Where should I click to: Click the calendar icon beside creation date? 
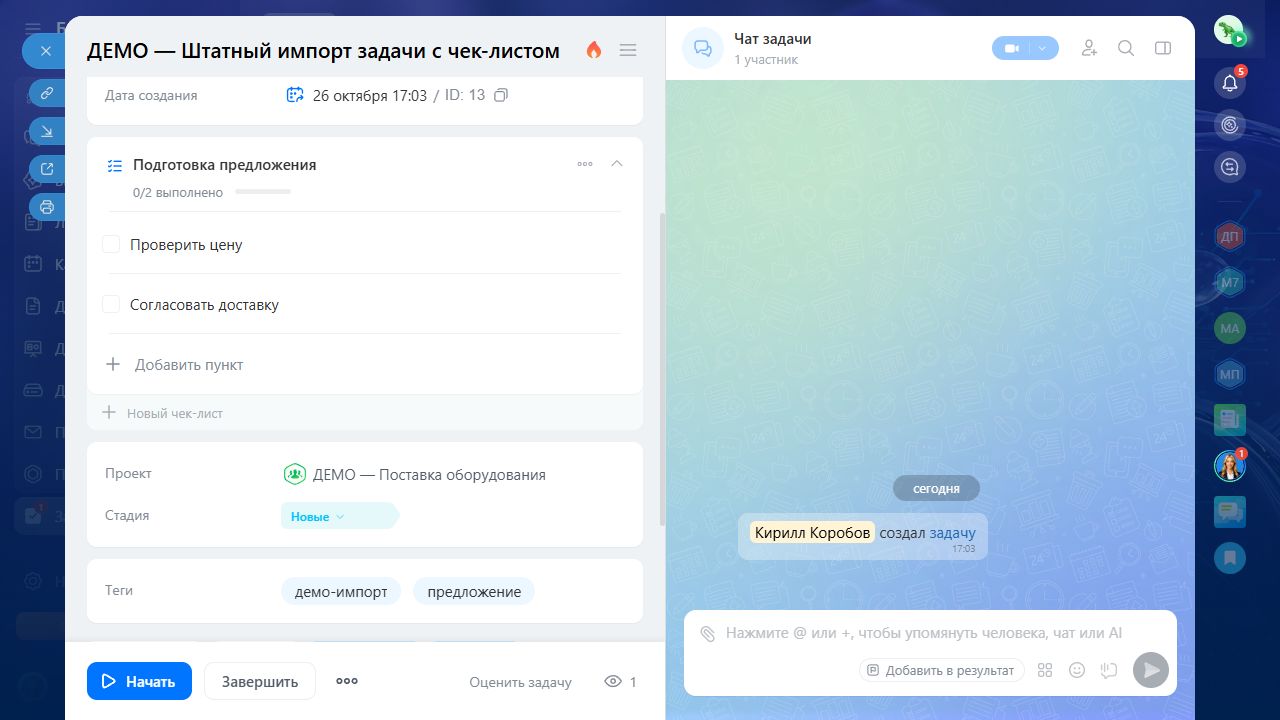pos(295,95)
